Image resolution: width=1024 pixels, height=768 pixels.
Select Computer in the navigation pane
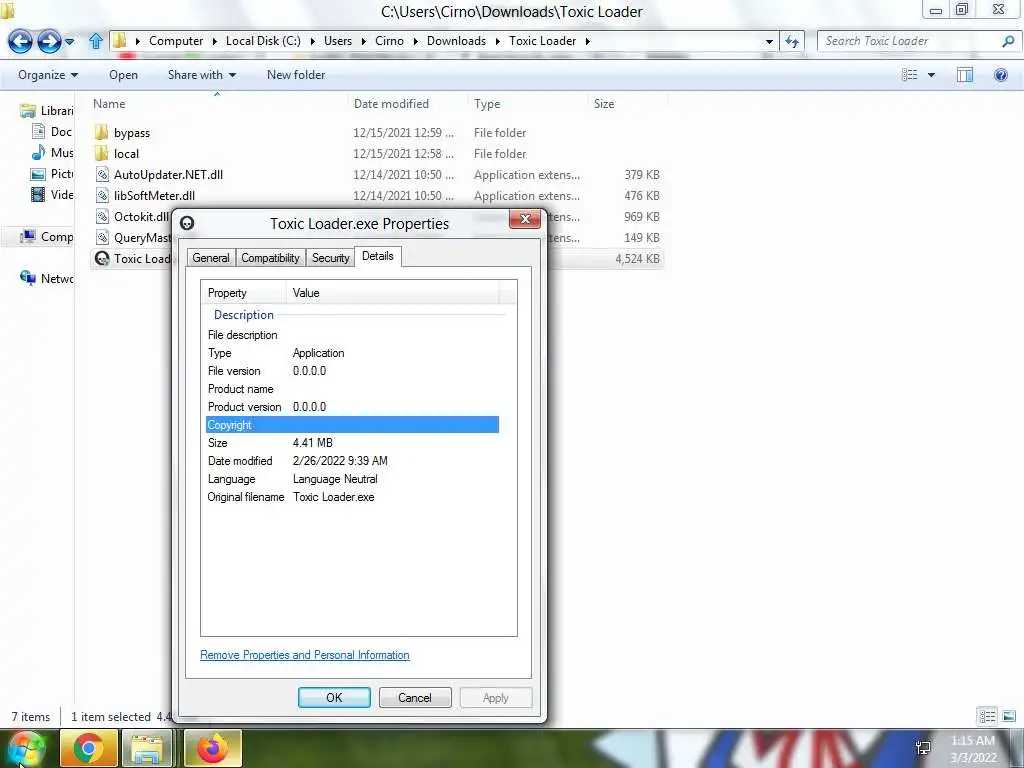[x=46, y=237]
